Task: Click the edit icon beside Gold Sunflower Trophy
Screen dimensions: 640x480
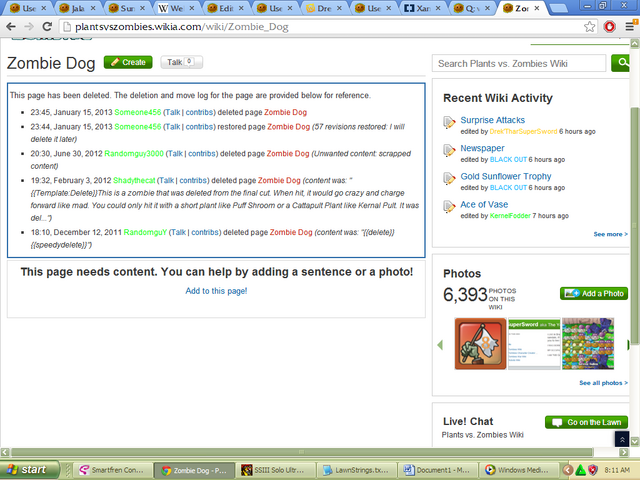Action: coord(449,179)
